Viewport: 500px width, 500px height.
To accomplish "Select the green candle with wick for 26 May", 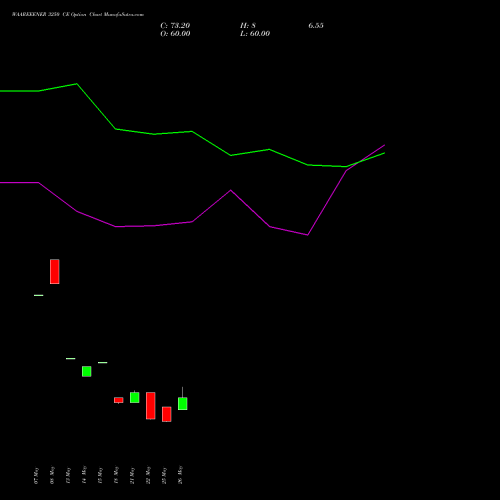I will [x=183, y=403].
